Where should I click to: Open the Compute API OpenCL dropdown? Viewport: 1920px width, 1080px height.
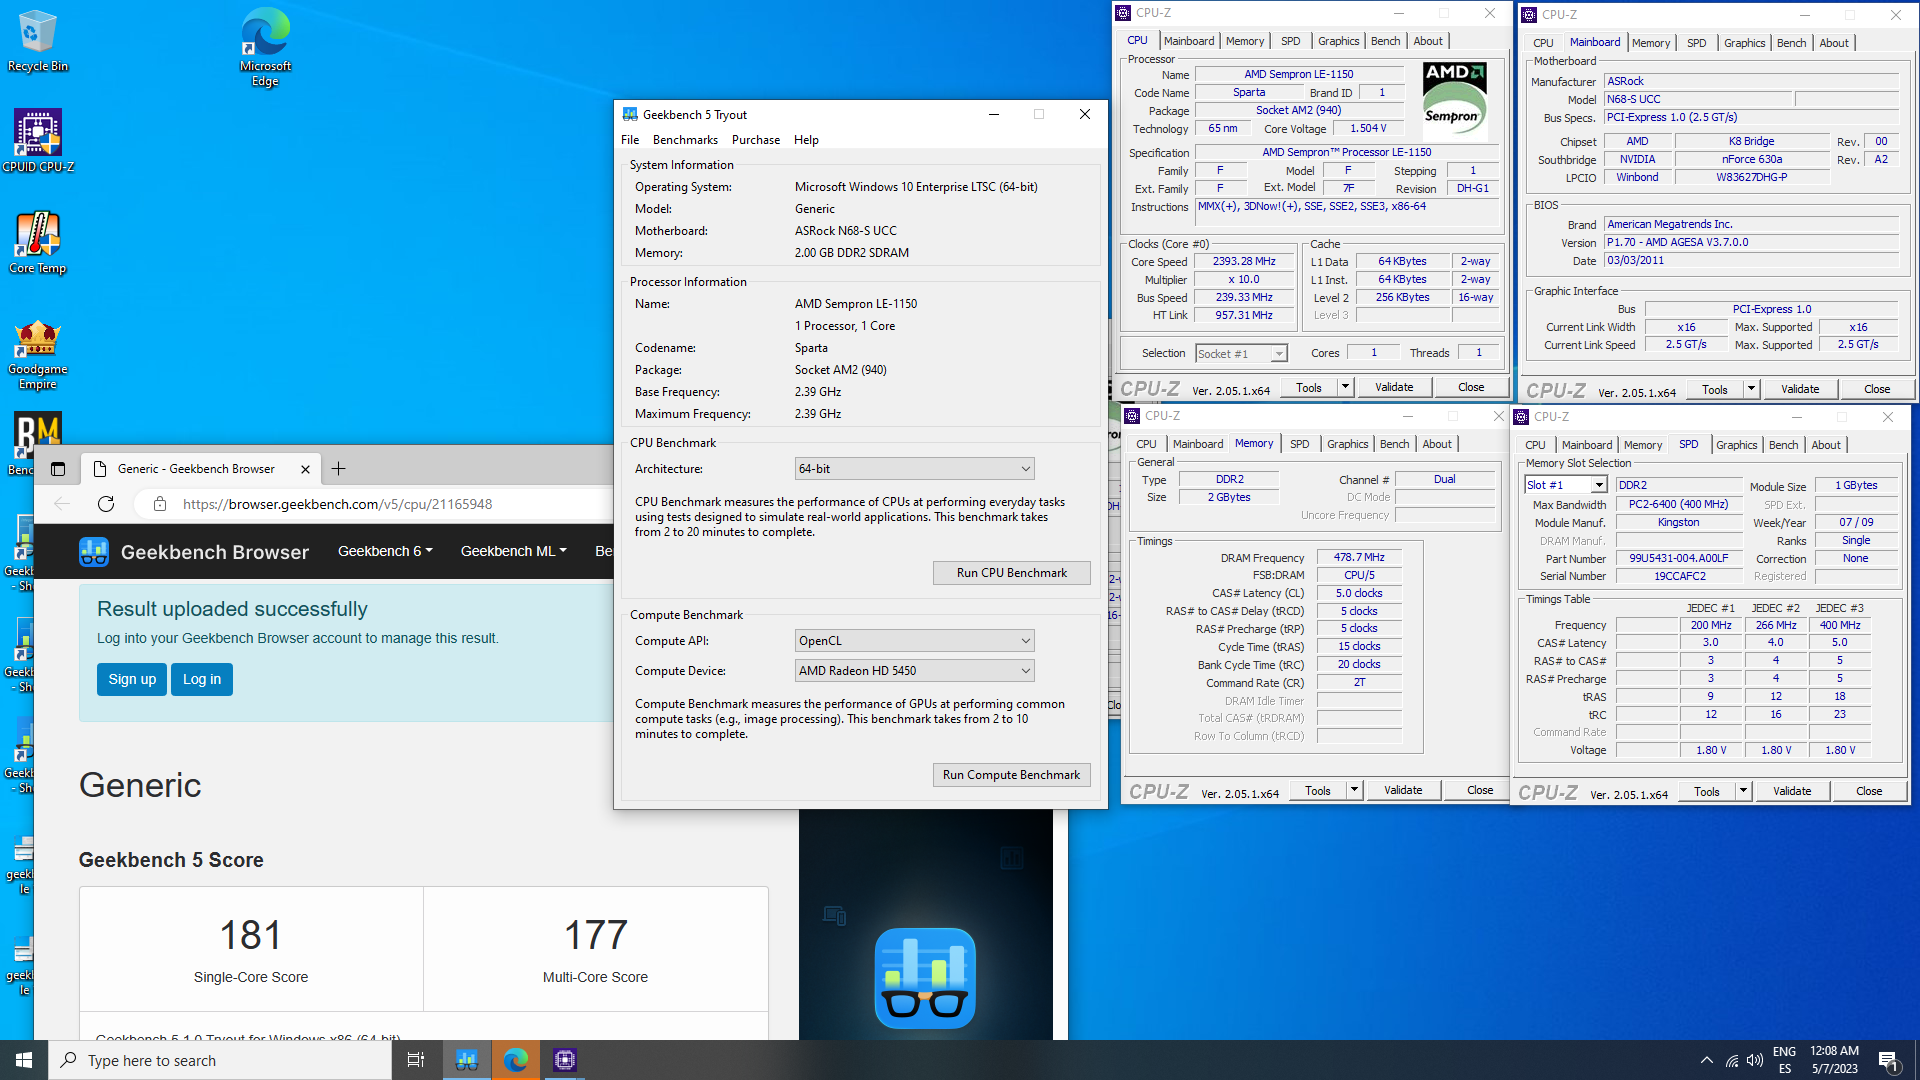(914, 641)
